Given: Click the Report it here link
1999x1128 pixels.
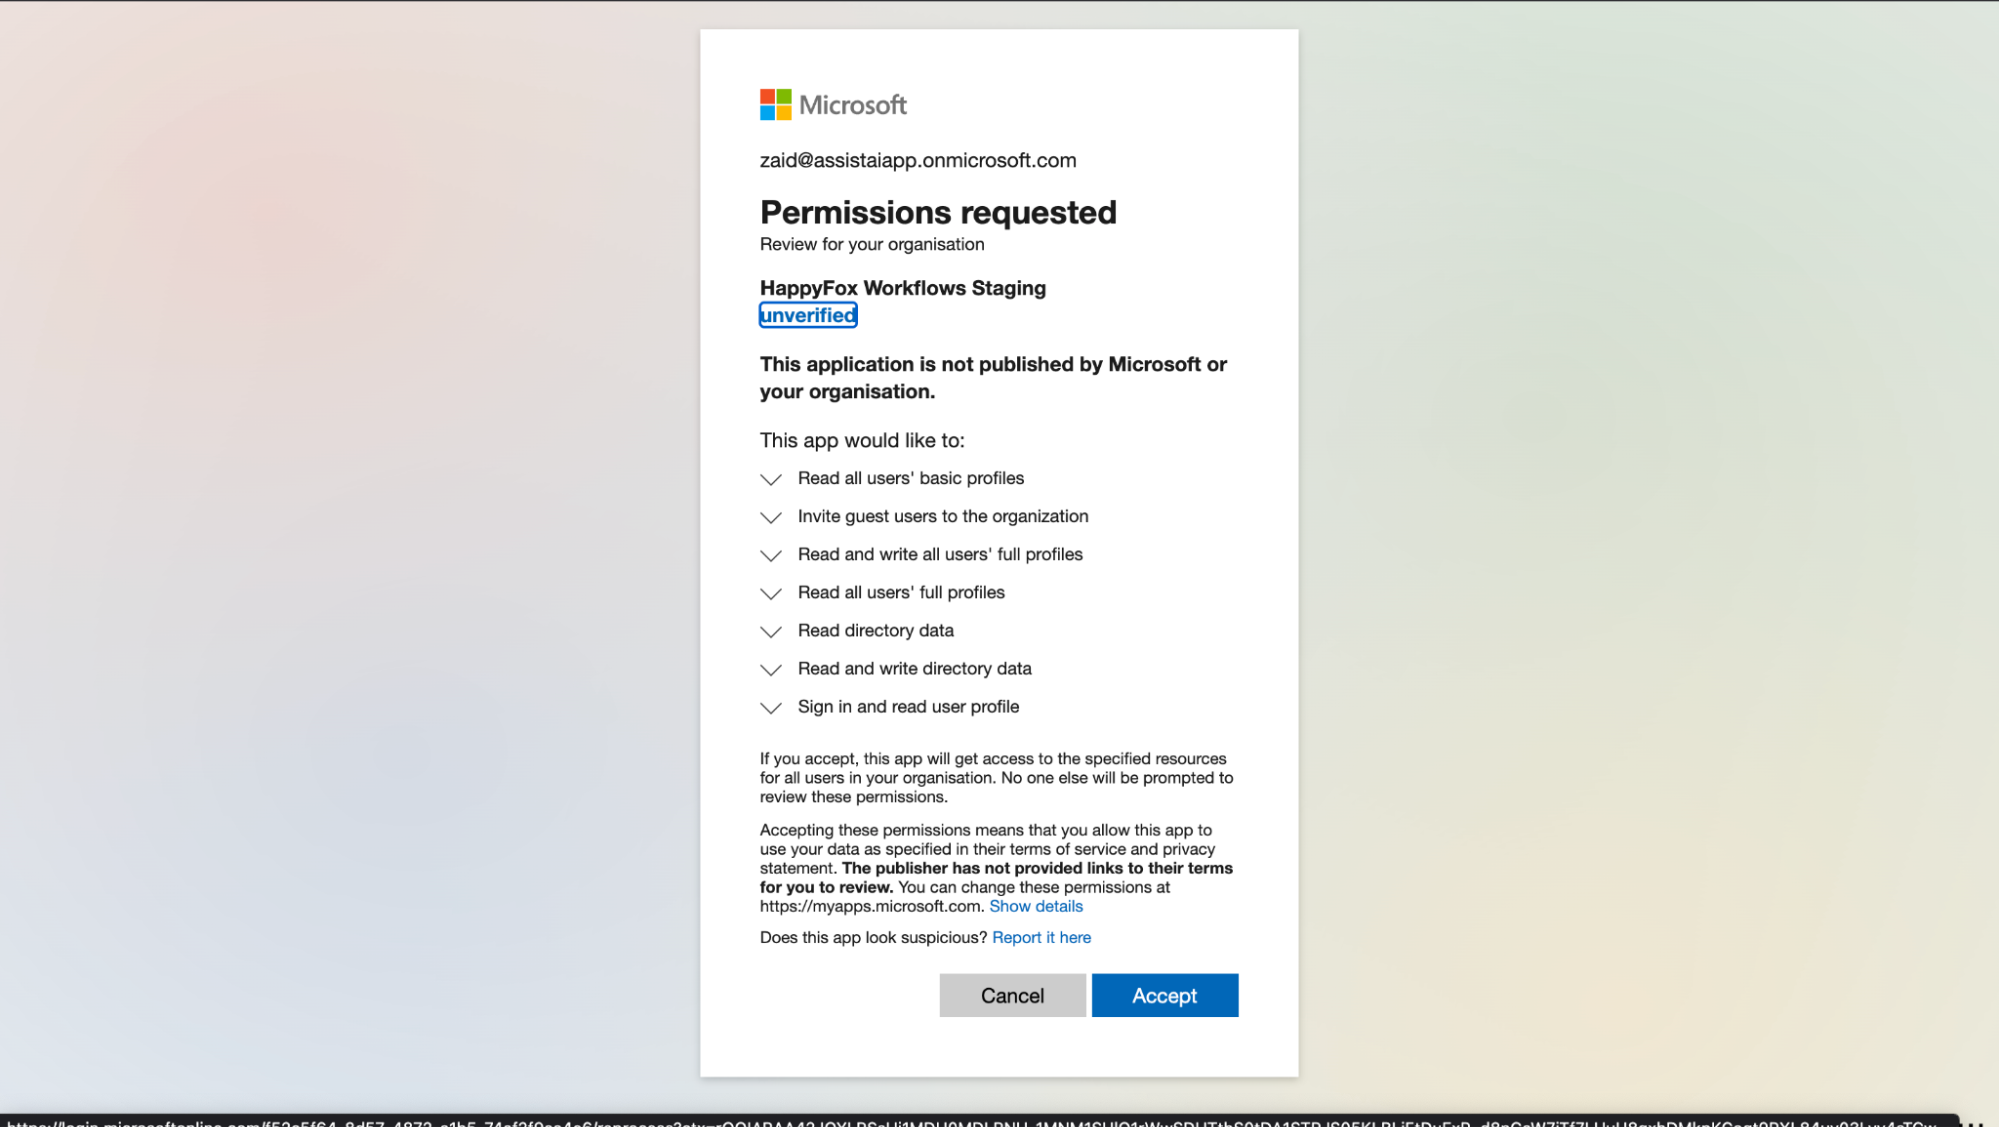Looking at the screenshot, I should 1041,937.
